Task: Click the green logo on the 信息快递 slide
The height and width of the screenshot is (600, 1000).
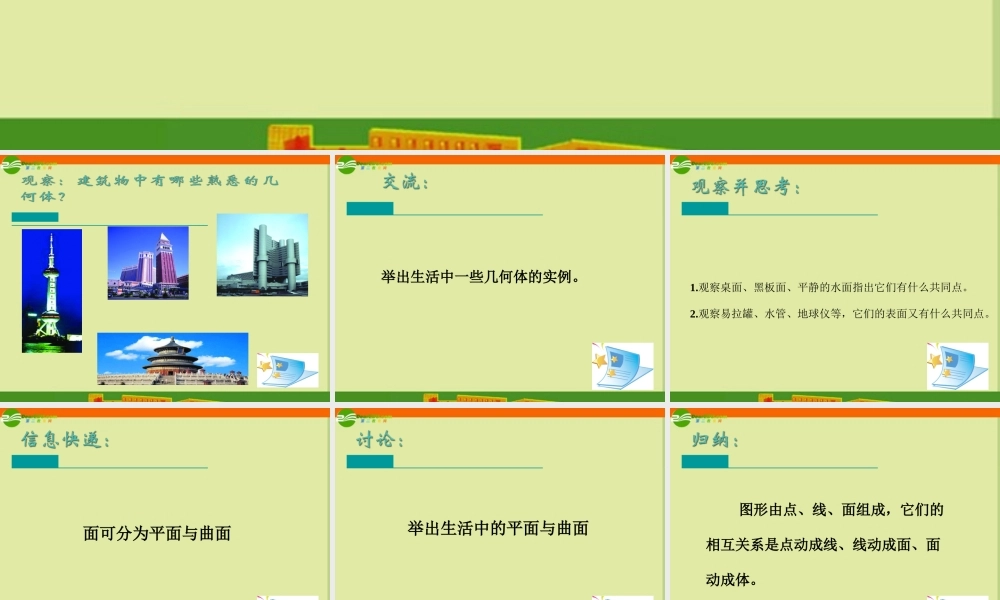Action: 11,418
